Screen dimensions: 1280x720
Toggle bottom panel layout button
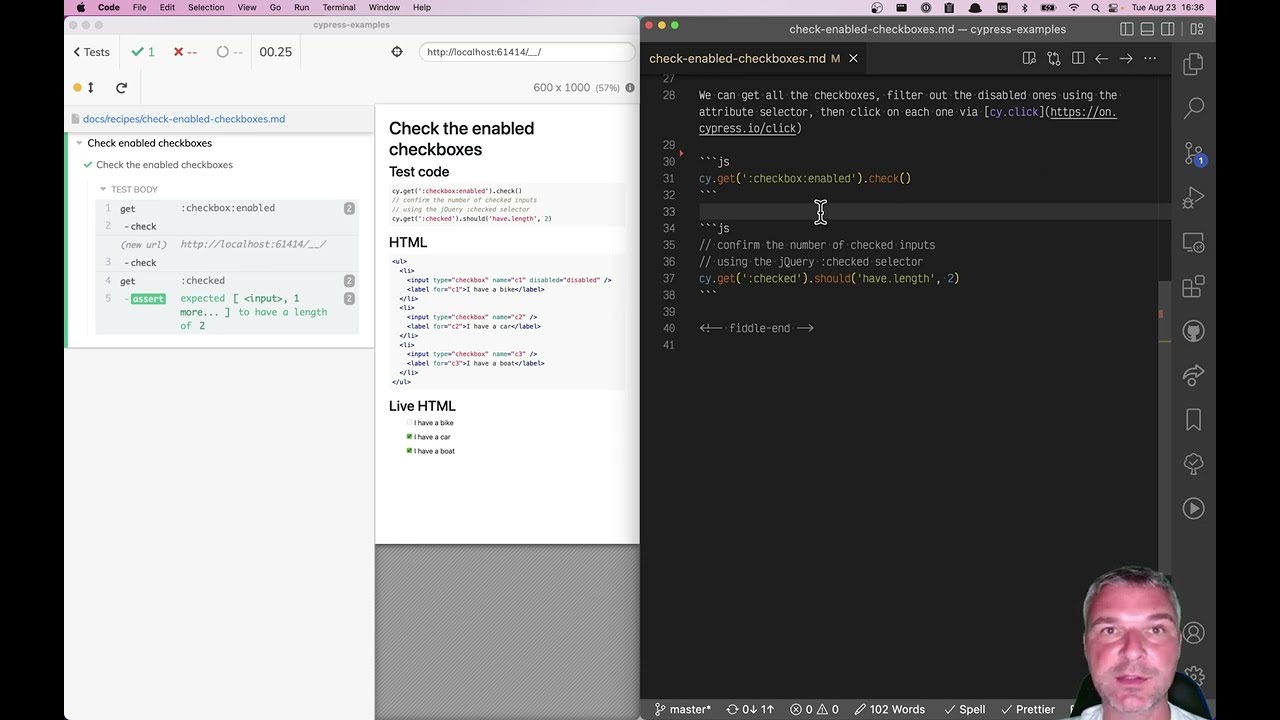pos(1148,29)
